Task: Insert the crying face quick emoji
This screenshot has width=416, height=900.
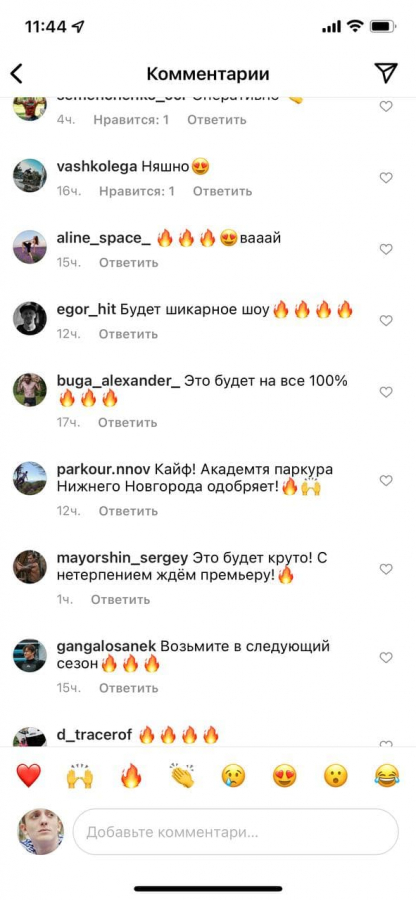Action: click(234, 776)
